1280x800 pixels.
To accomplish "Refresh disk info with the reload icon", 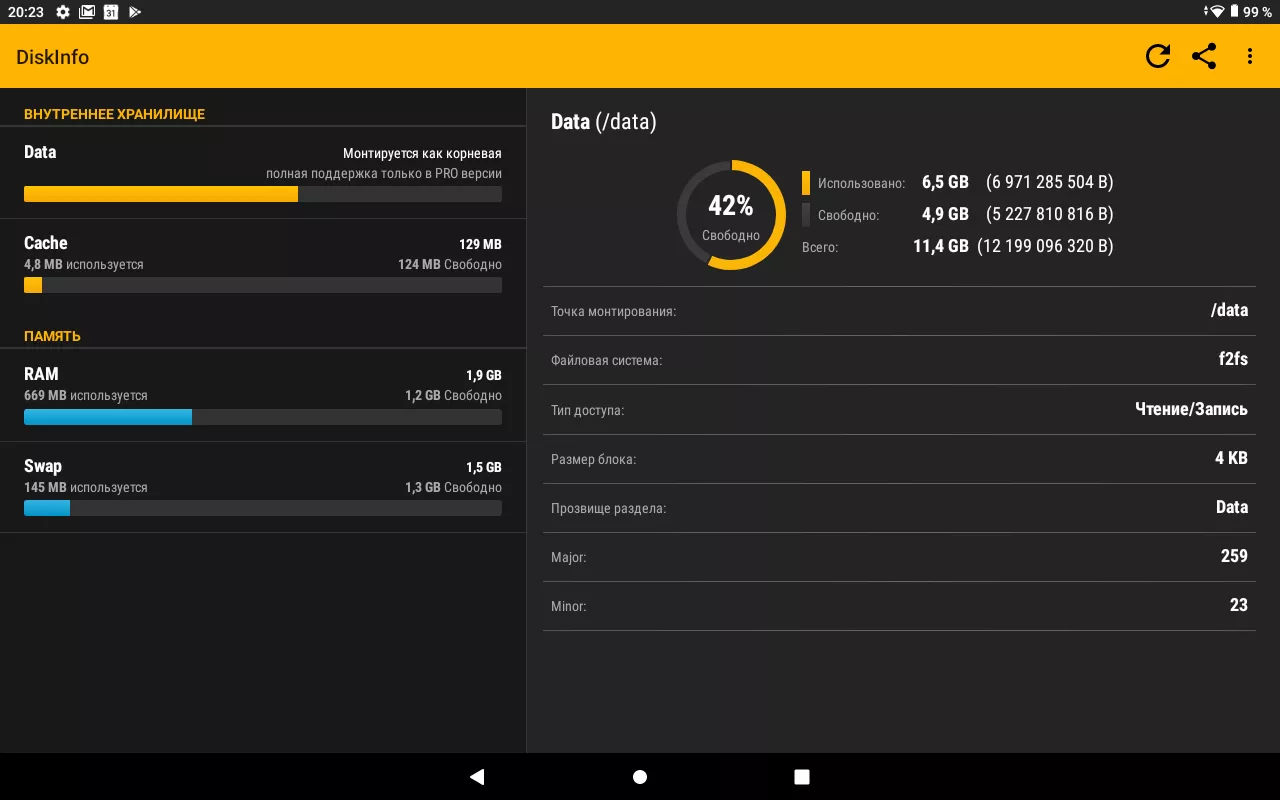I will pyautogui.click(x=1158, y=56).
